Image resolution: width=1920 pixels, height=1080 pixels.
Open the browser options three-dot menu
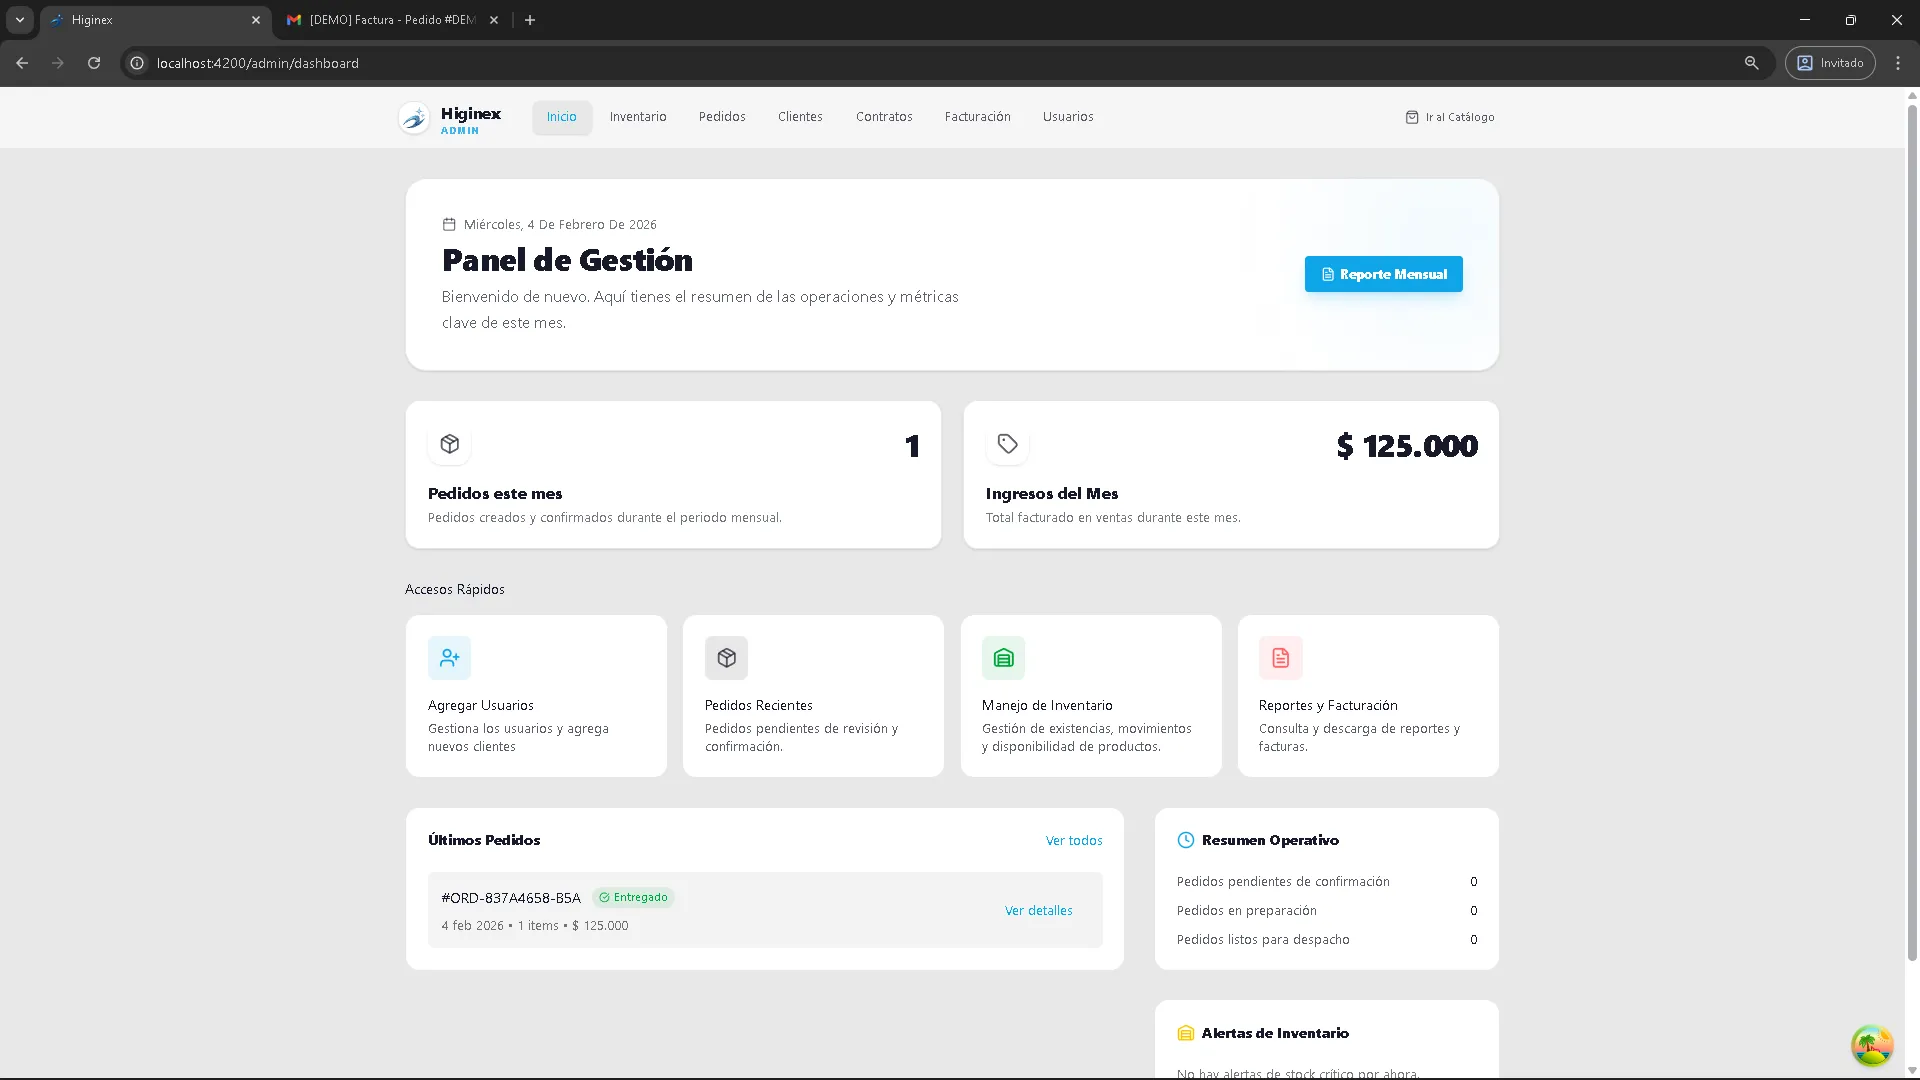[x=1898, y=63]
